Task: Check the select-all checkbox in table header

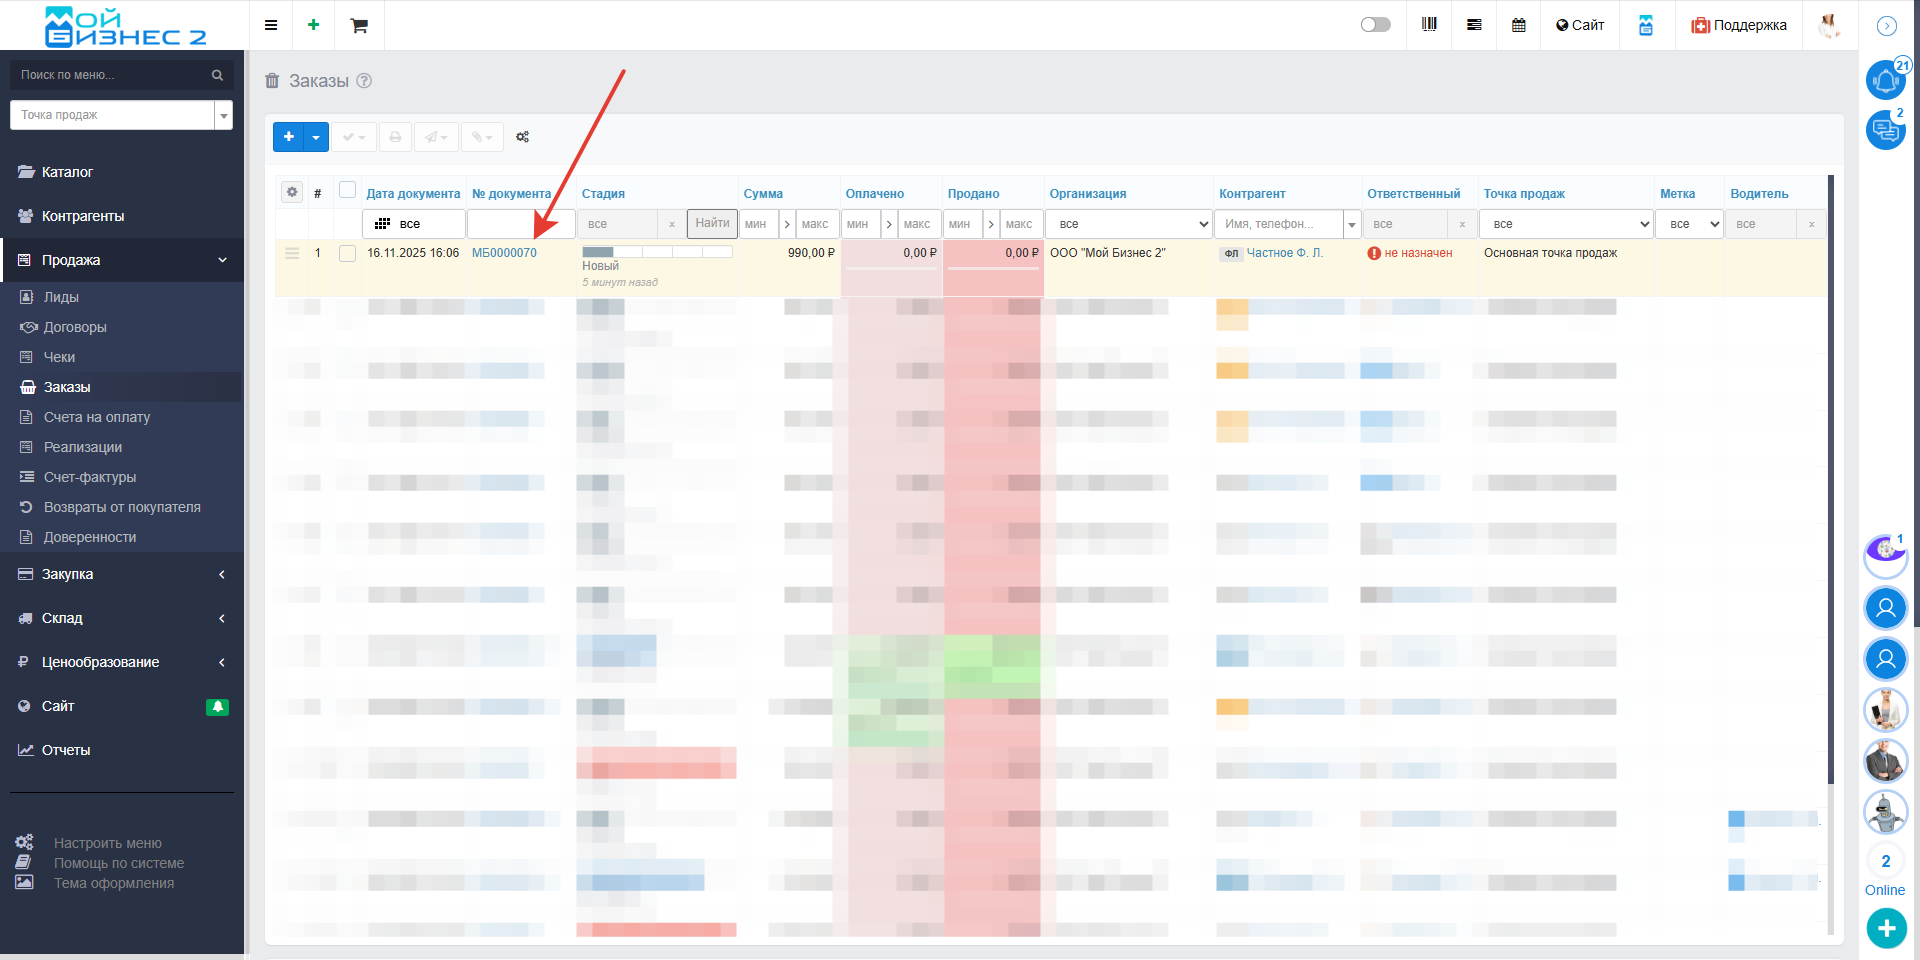Action: (347, 190)
